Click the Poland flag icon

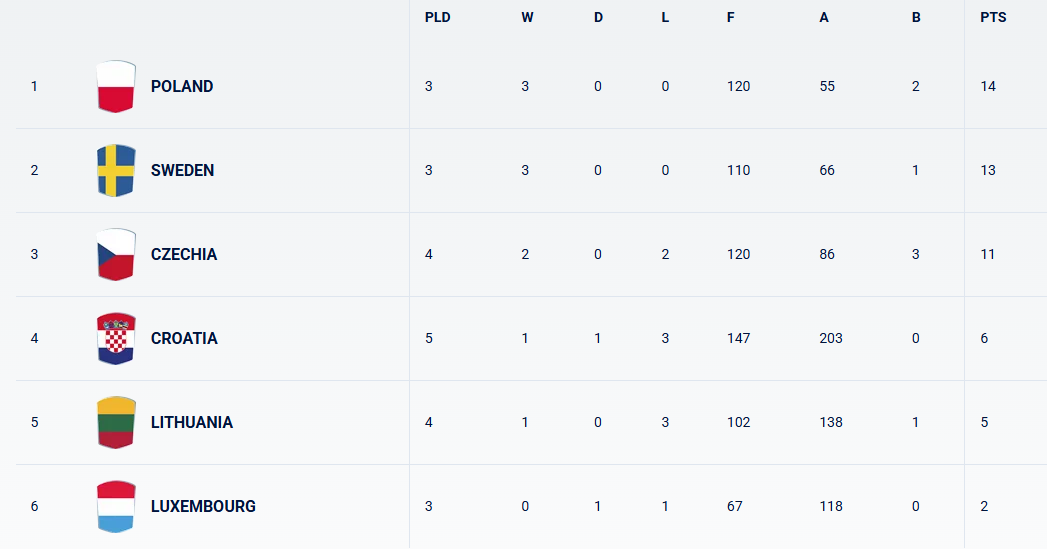coord(116,86)
